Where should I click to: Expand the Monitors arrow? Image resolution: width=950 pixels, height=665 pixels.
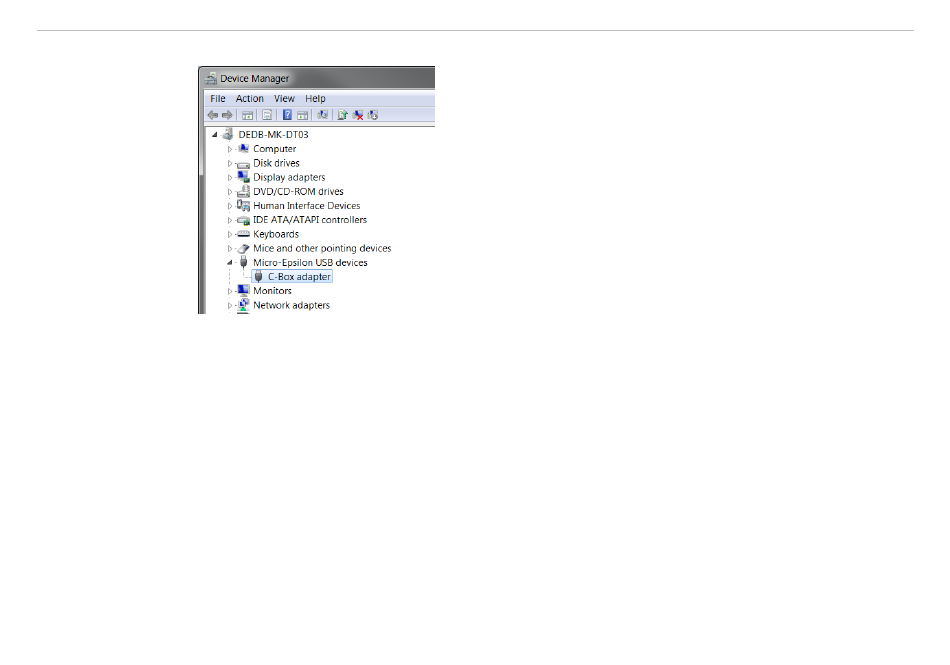tap(230, 291)
